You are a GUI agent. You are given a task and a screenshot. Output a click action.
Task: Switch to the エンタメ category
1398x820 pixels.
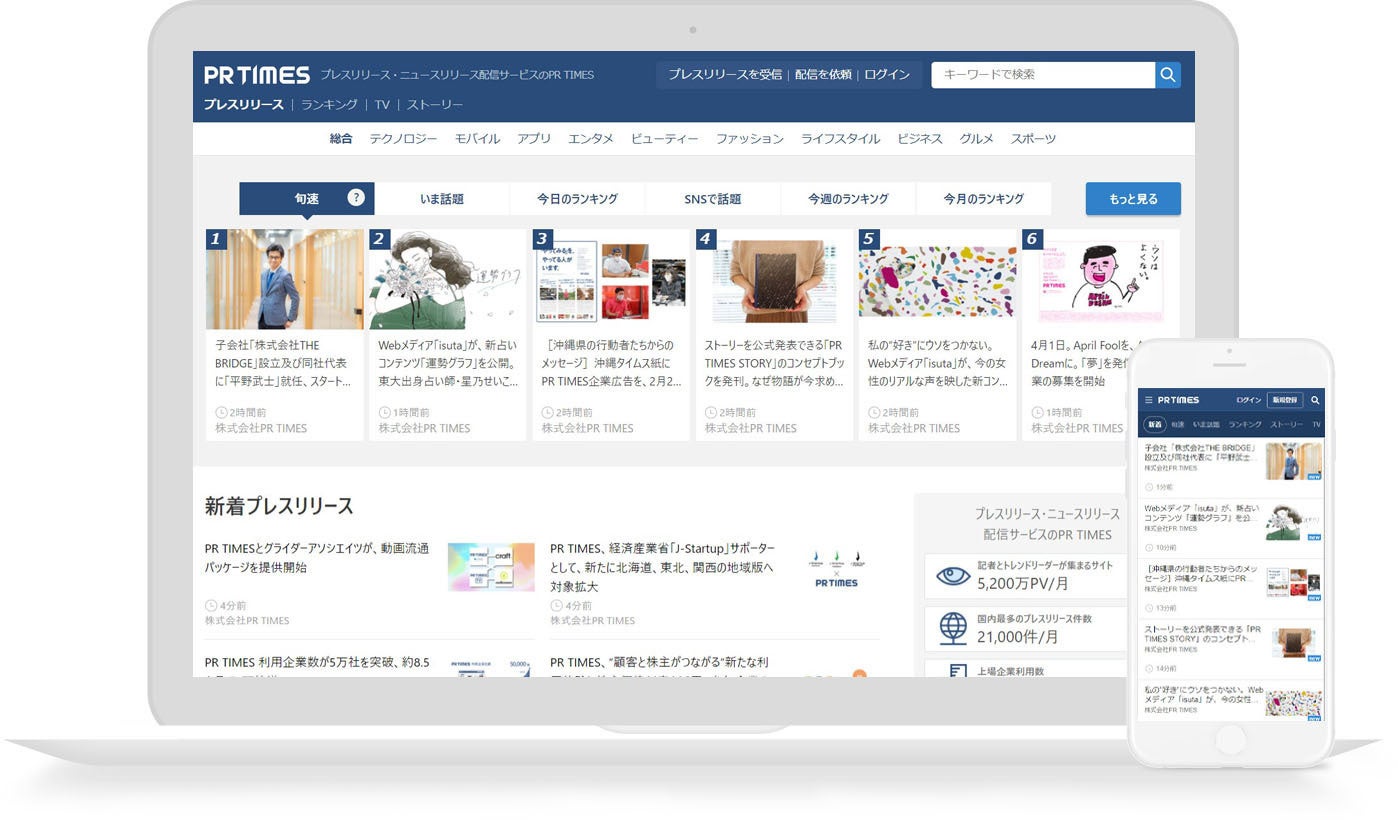tap(591, 139)
